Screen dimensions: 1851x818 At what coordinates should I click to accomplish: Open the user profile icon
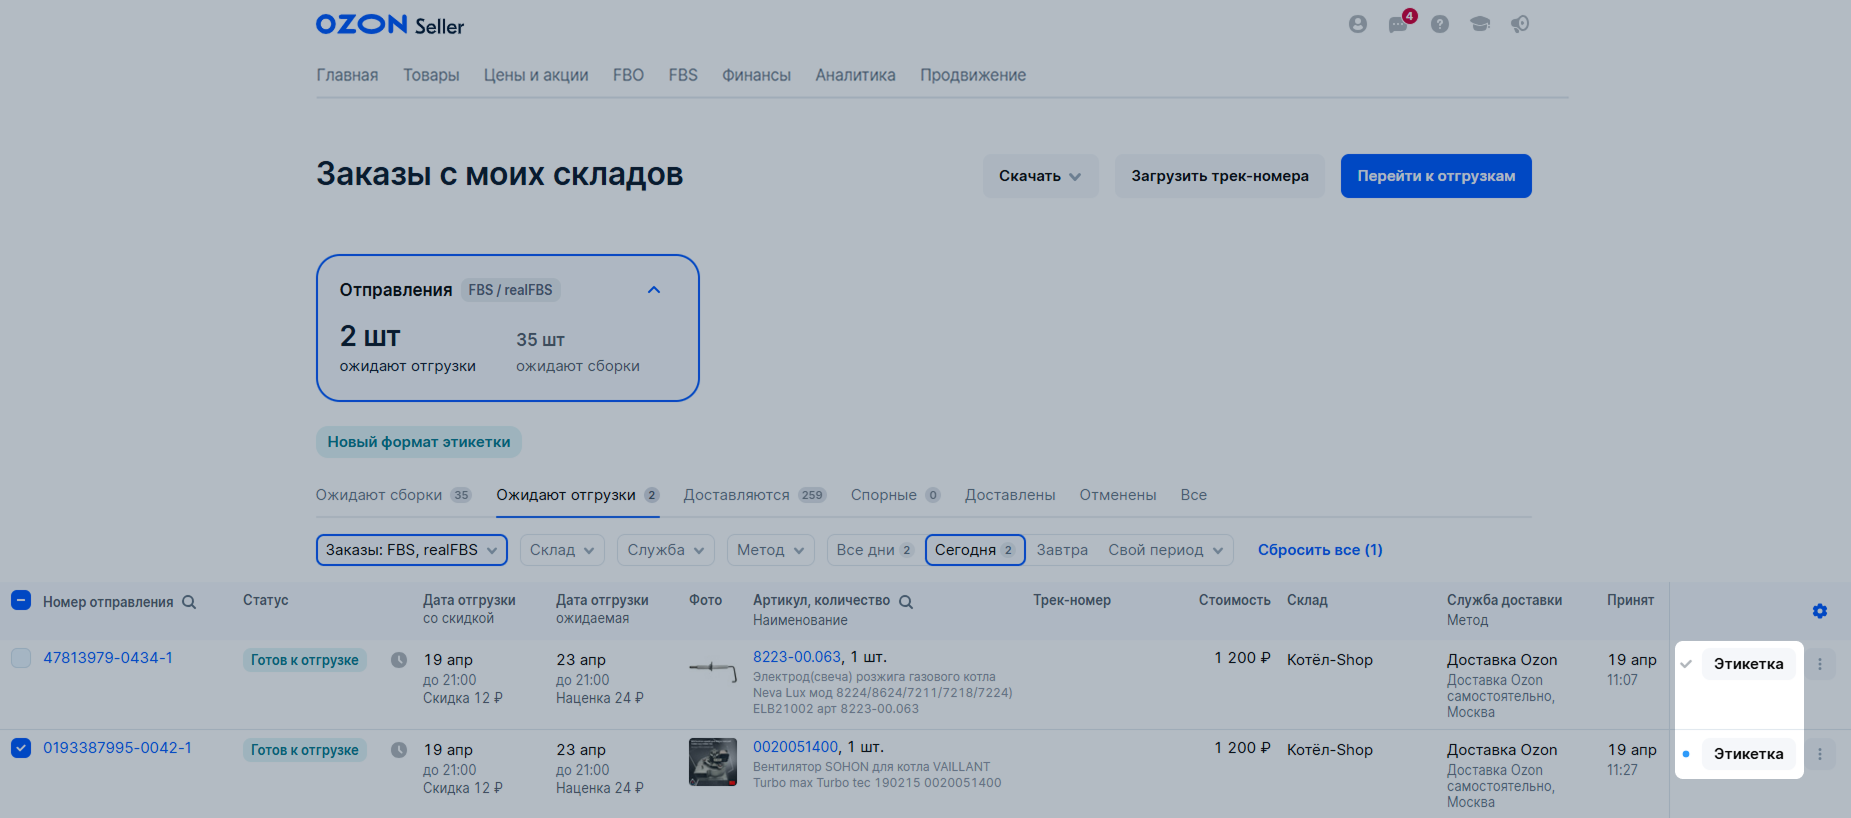1357,24
